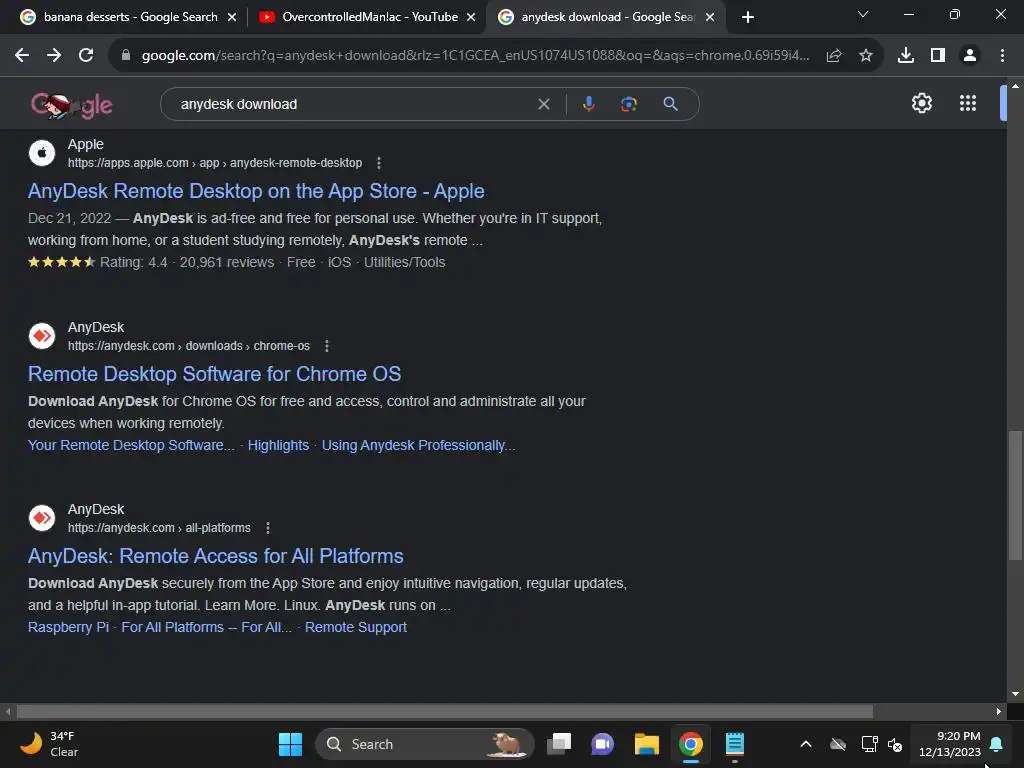Bookmark this page with the star icon
The image size is (1024, 768).
(865, 56)
